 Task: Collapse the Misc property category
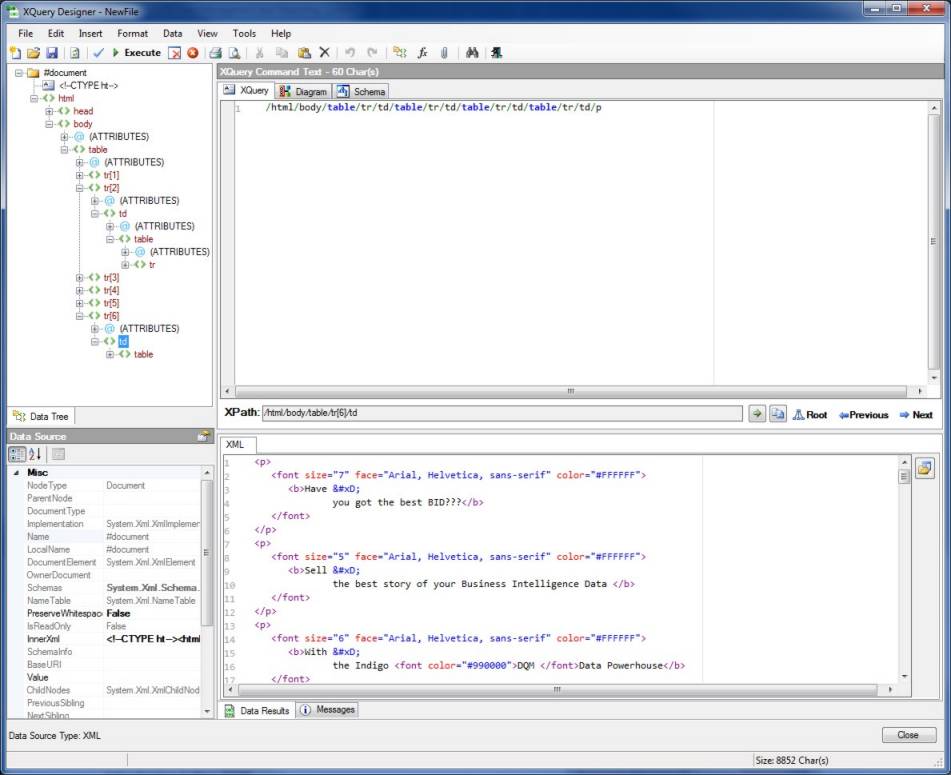(15, 472)
